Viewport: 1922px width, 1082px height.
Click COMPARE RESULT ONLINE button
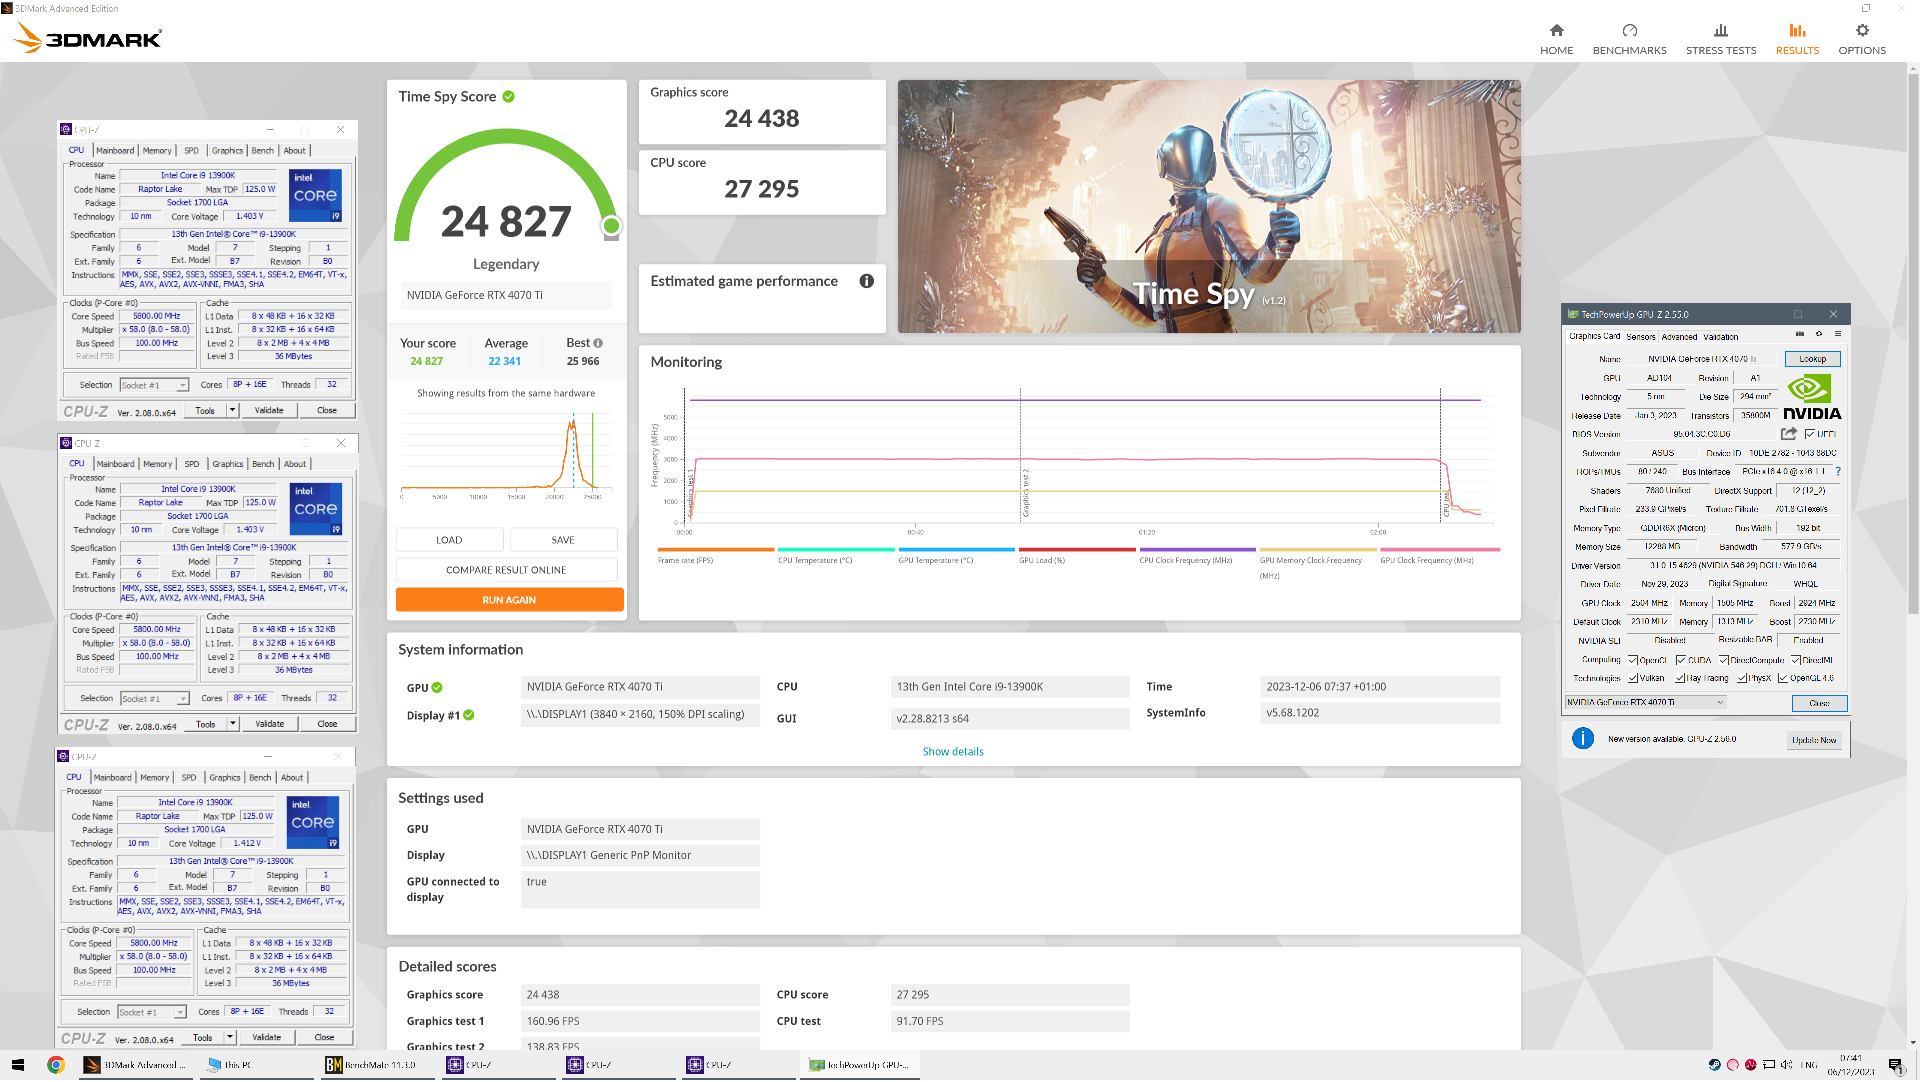tap(507, 571)
